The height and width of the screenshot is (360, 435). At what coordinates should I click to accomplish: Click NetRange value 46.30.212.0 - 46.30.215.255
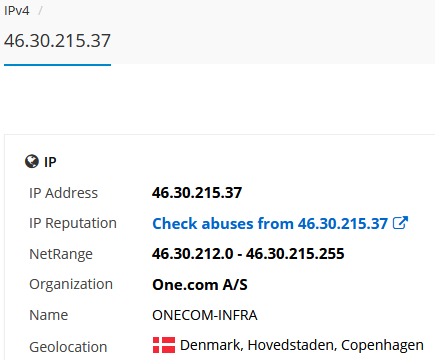[248, 254]
